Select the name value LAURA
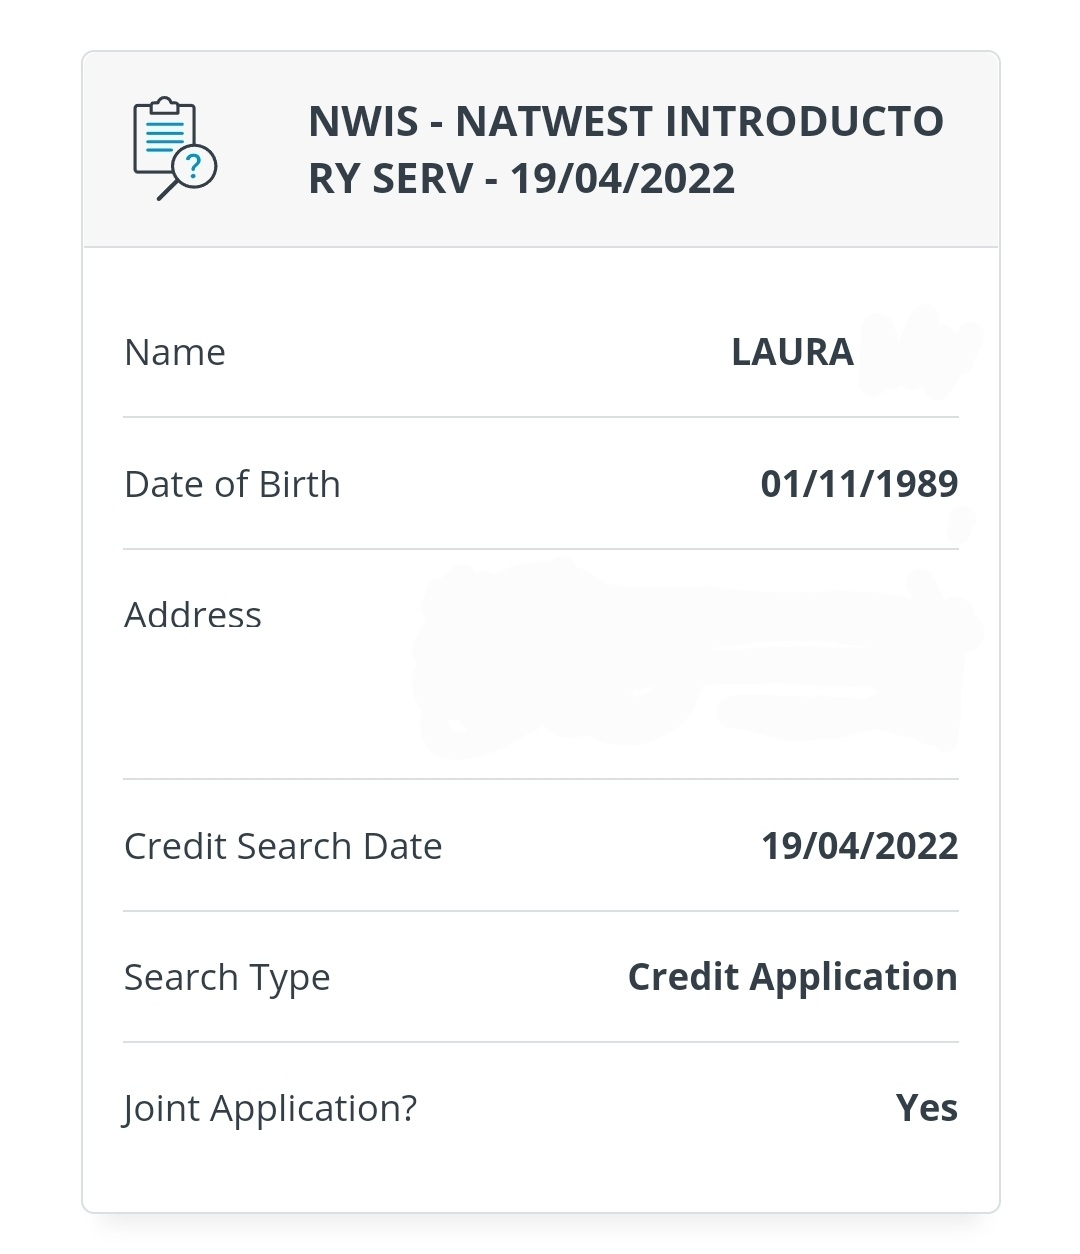 [x=792, y=352]
